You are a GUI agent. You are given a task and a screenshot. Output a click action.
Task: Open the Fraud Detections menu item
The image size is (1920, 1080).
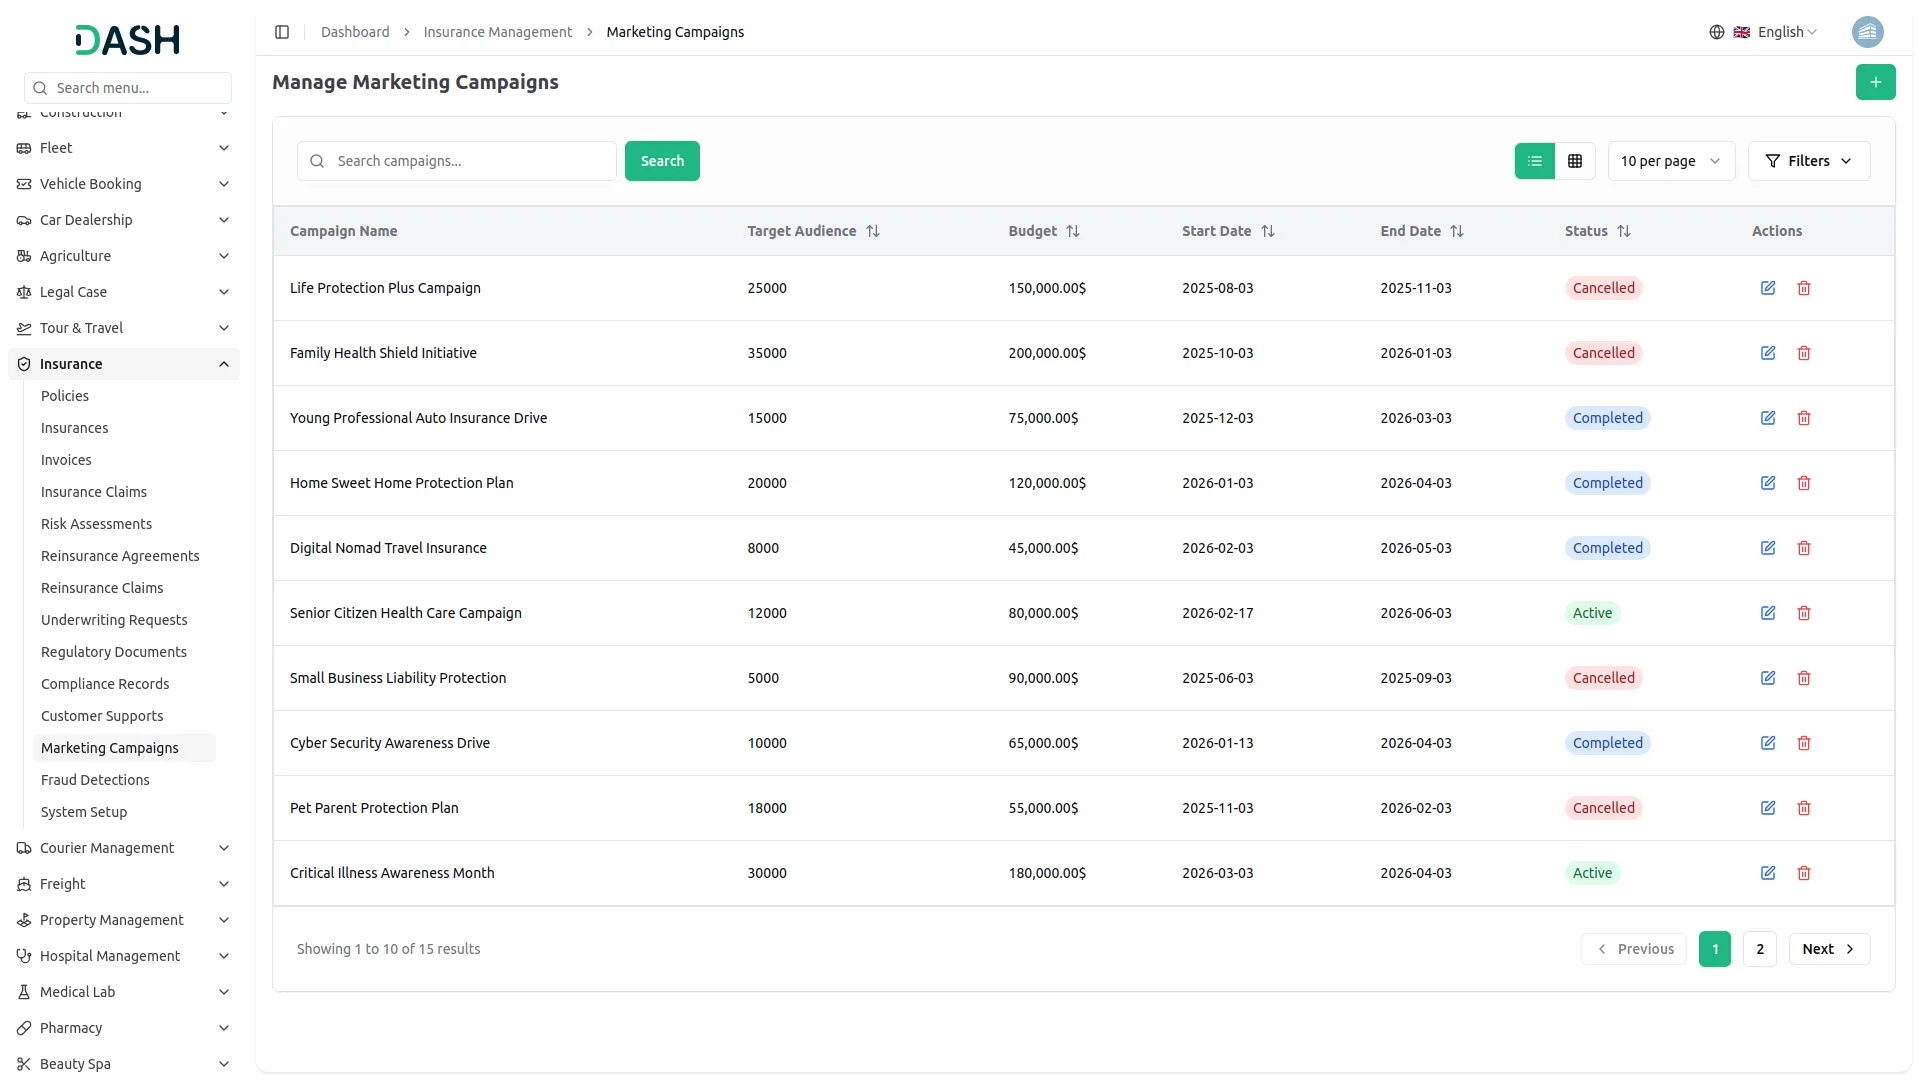(95, 780)
